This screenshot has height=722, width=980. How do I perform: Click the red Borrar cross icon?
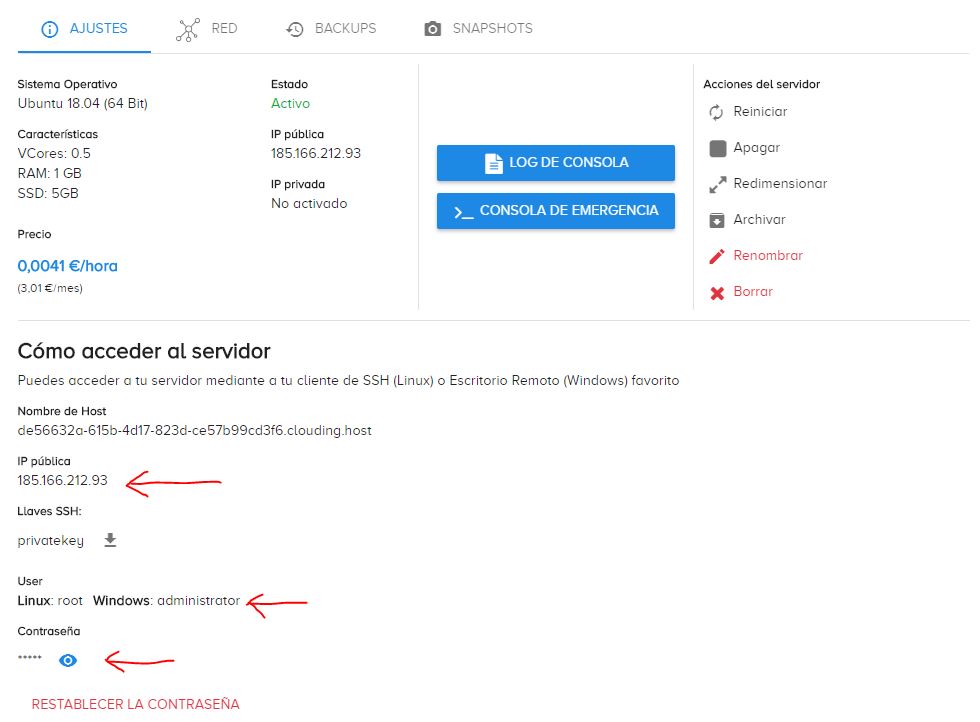717,293
